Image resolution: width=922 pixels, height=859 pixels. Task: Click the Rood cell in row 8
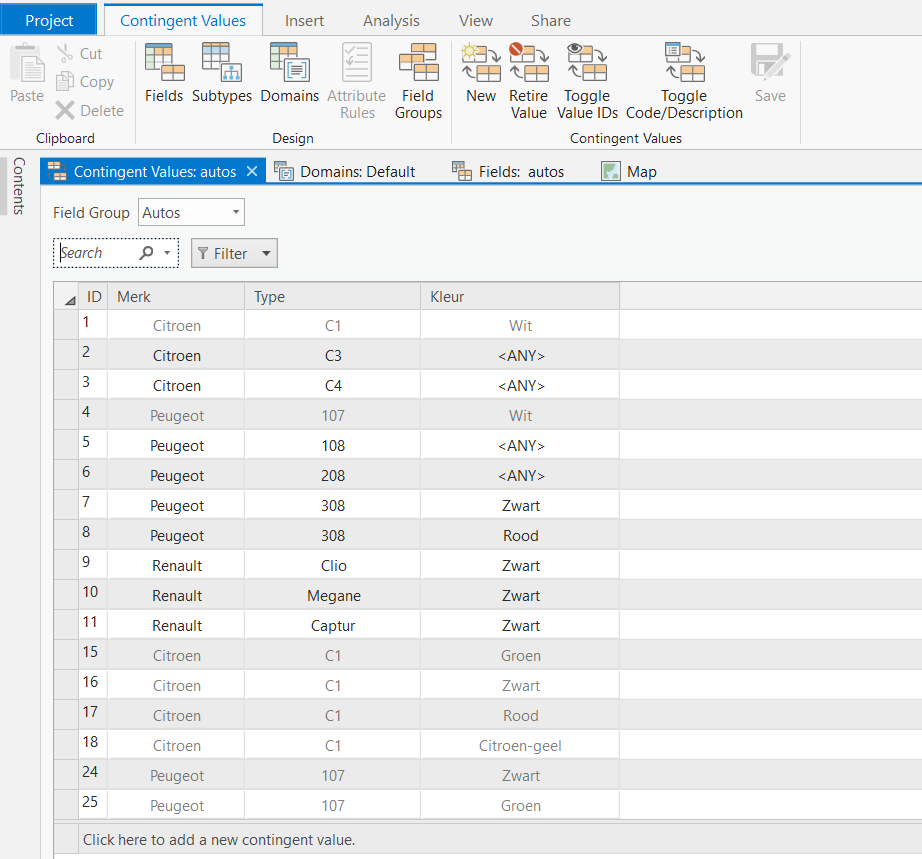pyautogui.click(x=520, y=535)
